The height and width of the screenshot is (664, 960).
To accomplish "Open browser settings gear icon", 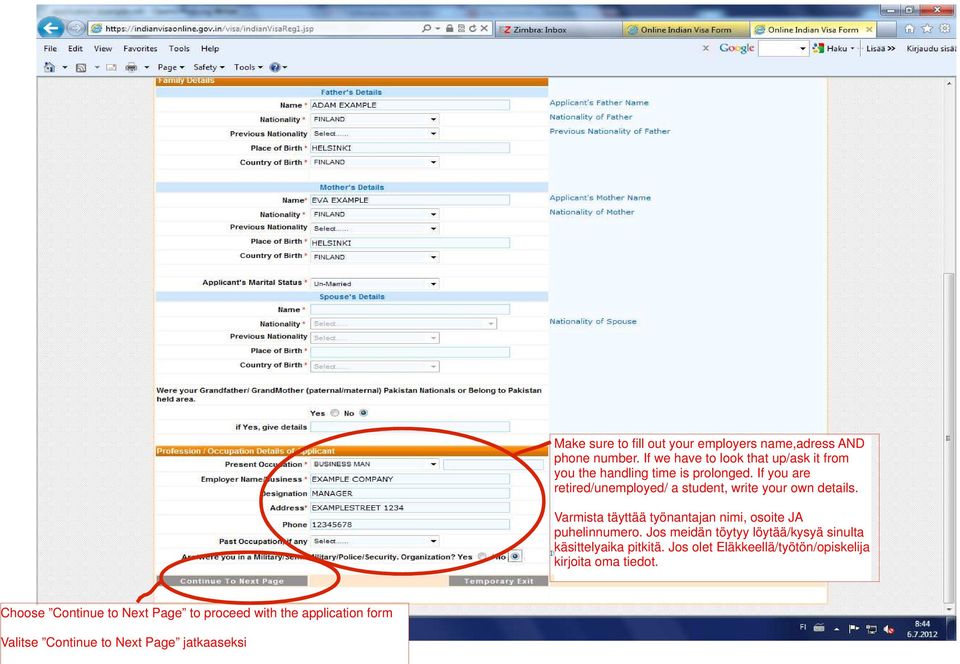I will 945,29.
